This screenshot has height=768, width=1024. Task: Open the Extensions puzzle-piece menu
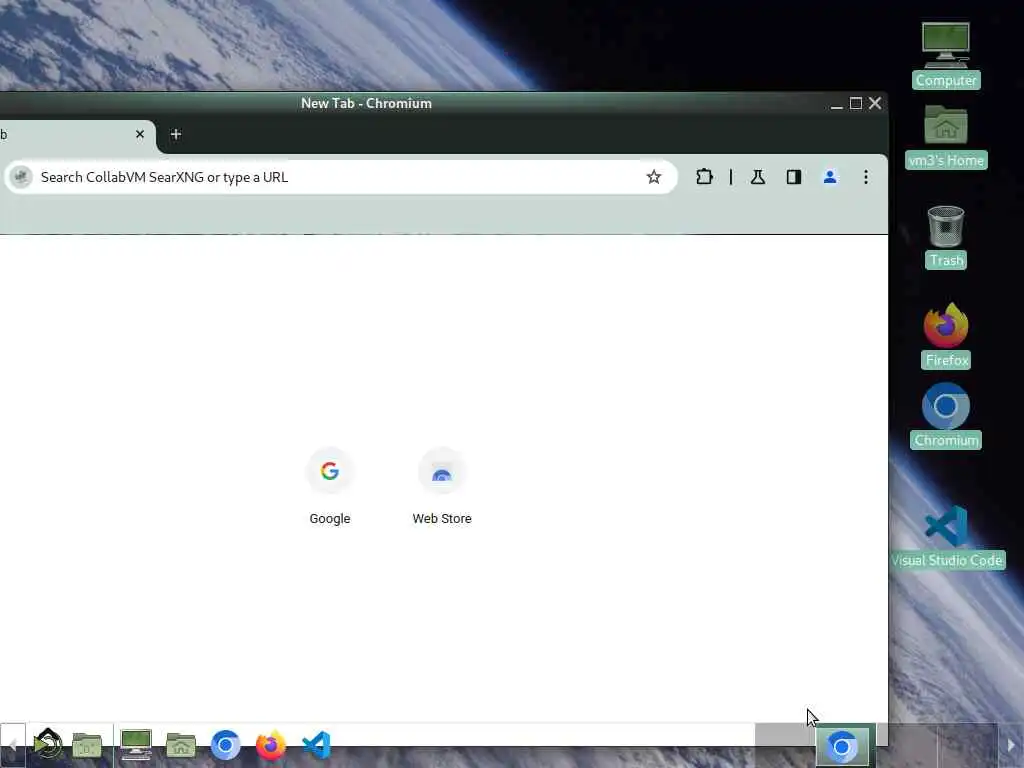click(x=704, y=177)
